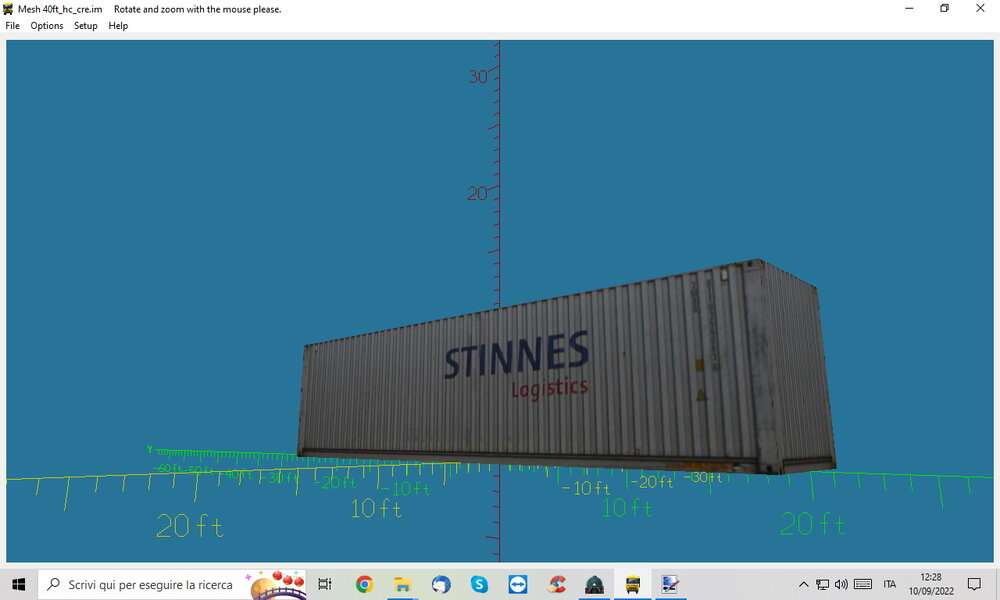Click the search highlights illustration in taskbar
Viewport: 1000px width, 600px height.
click(276, 585)
